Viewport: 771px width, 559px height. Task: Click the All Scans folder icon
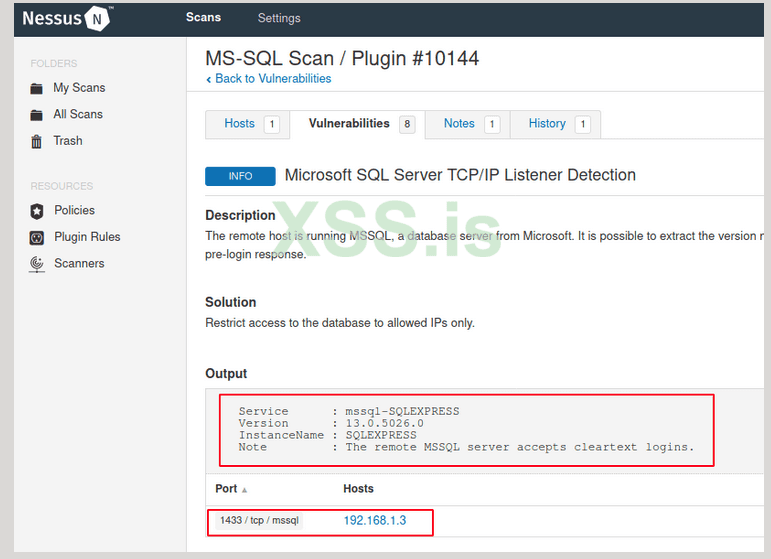pos(36,115)
